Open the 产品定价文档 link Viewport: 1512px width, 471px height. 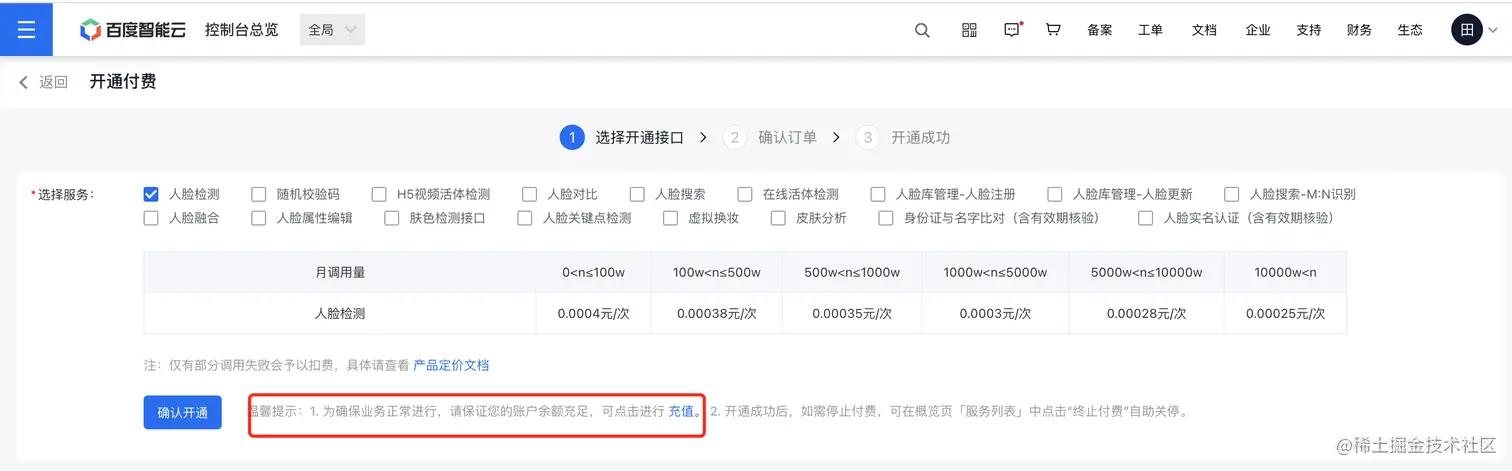pyautogui.click(x=451, y=365)
